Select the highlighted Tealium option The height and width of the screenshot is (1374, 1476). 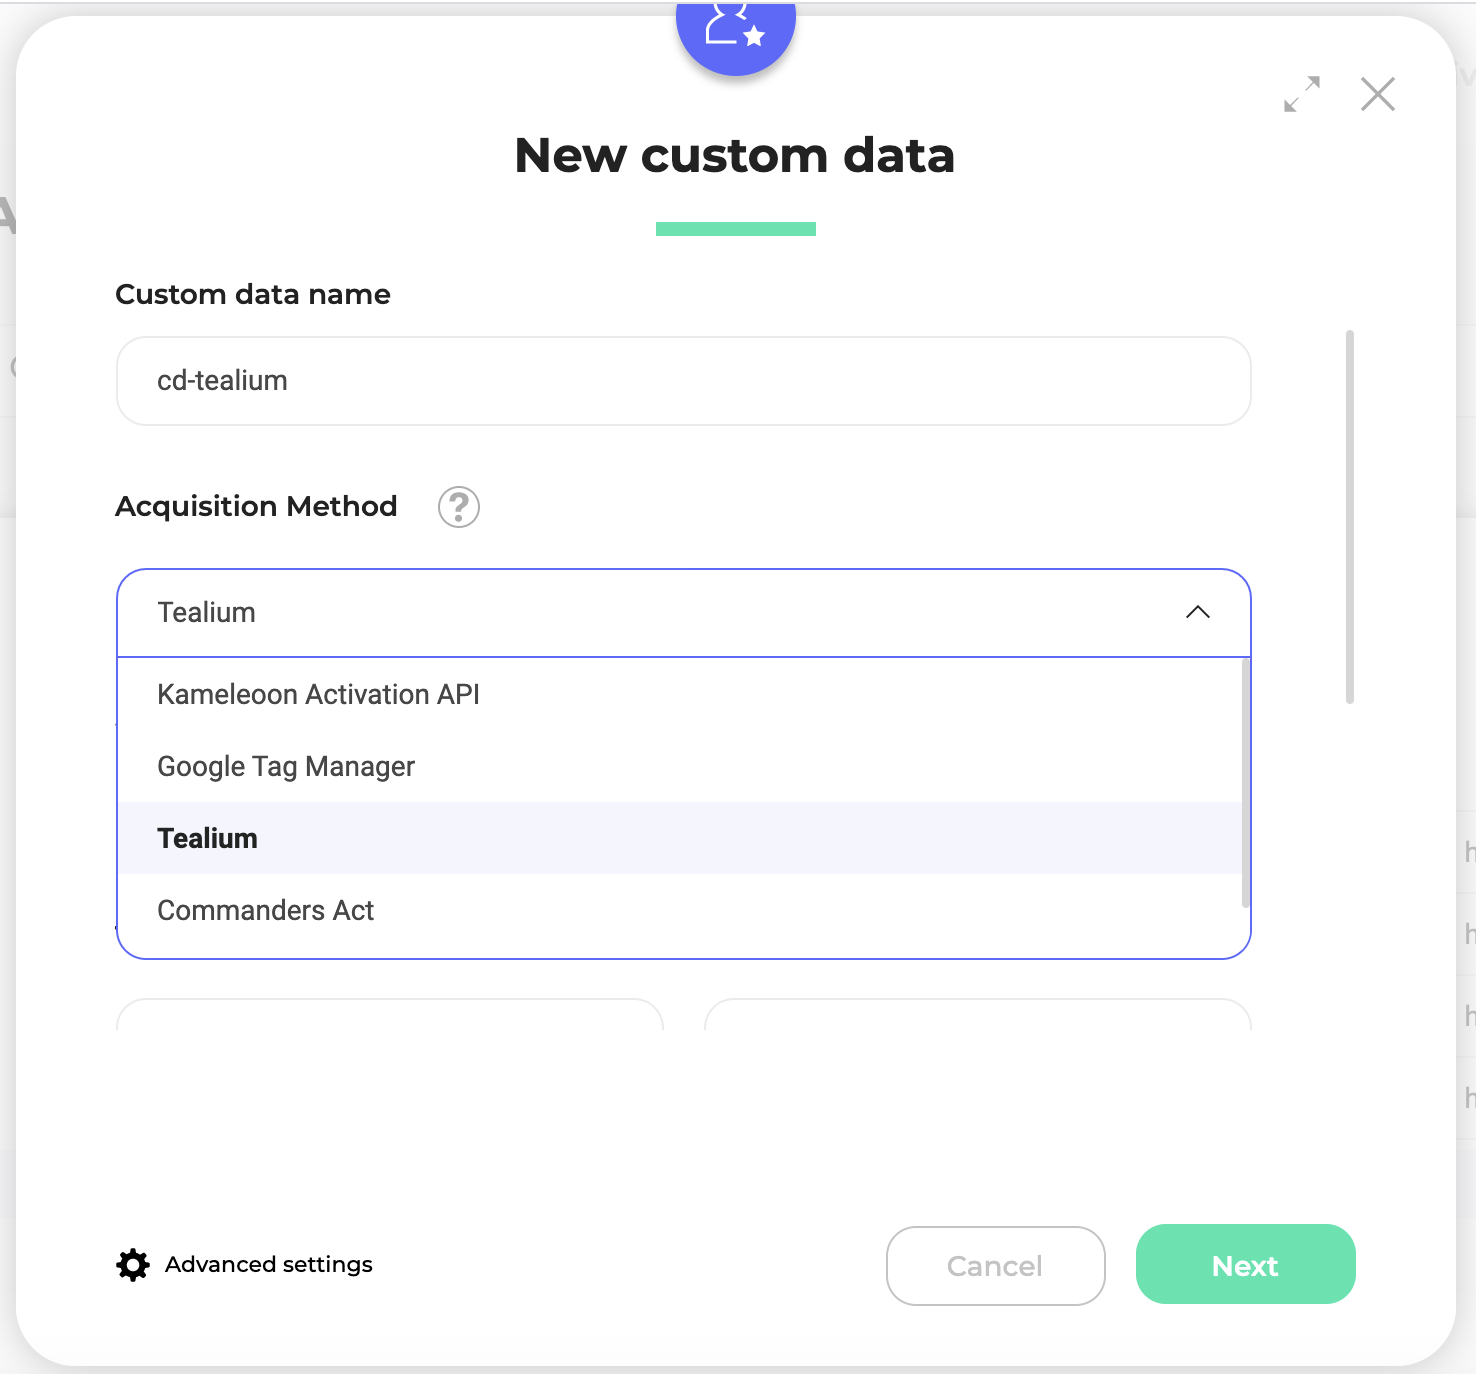208,838
